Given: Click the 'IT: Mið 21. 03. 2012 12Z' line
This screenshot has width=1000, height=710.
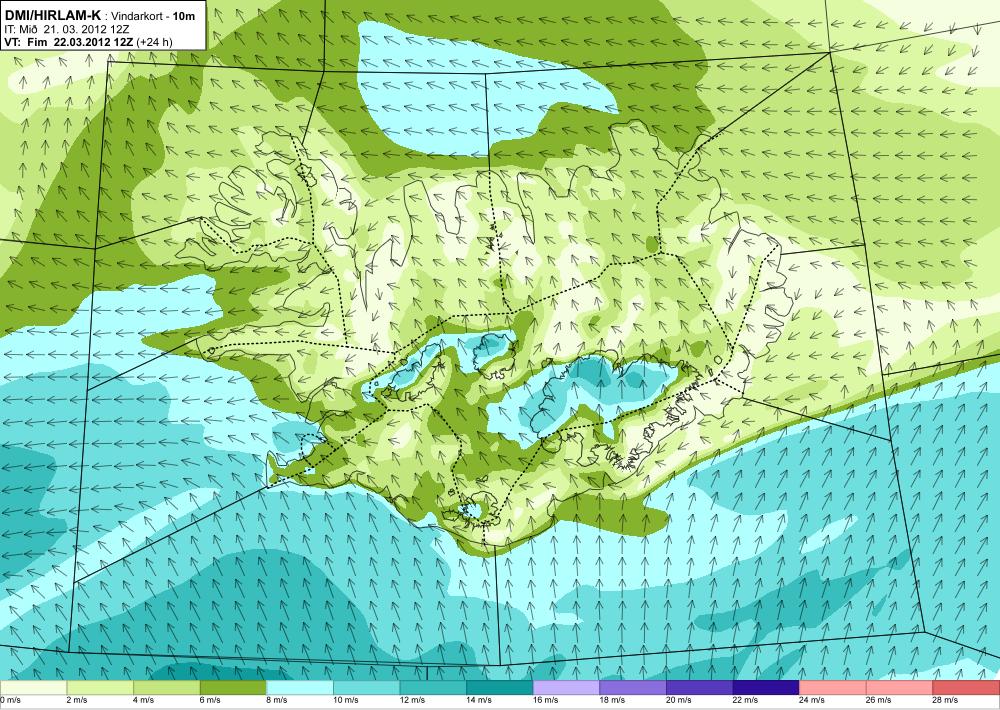Looking at the screenshot, I should pyautogui.click(x=67, y=29).
